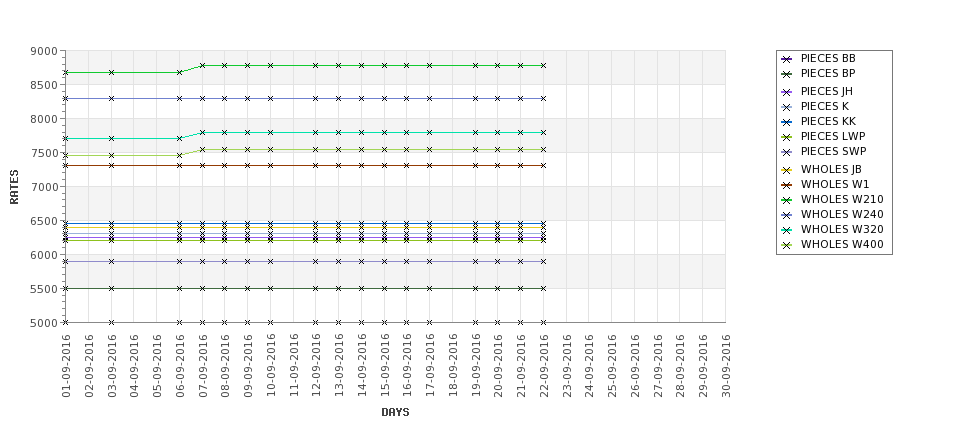Image resolution: width=975 pixels, height=429 pixels.
Task: Click the 30-09-2016 date label
Action: coord(726,366)
